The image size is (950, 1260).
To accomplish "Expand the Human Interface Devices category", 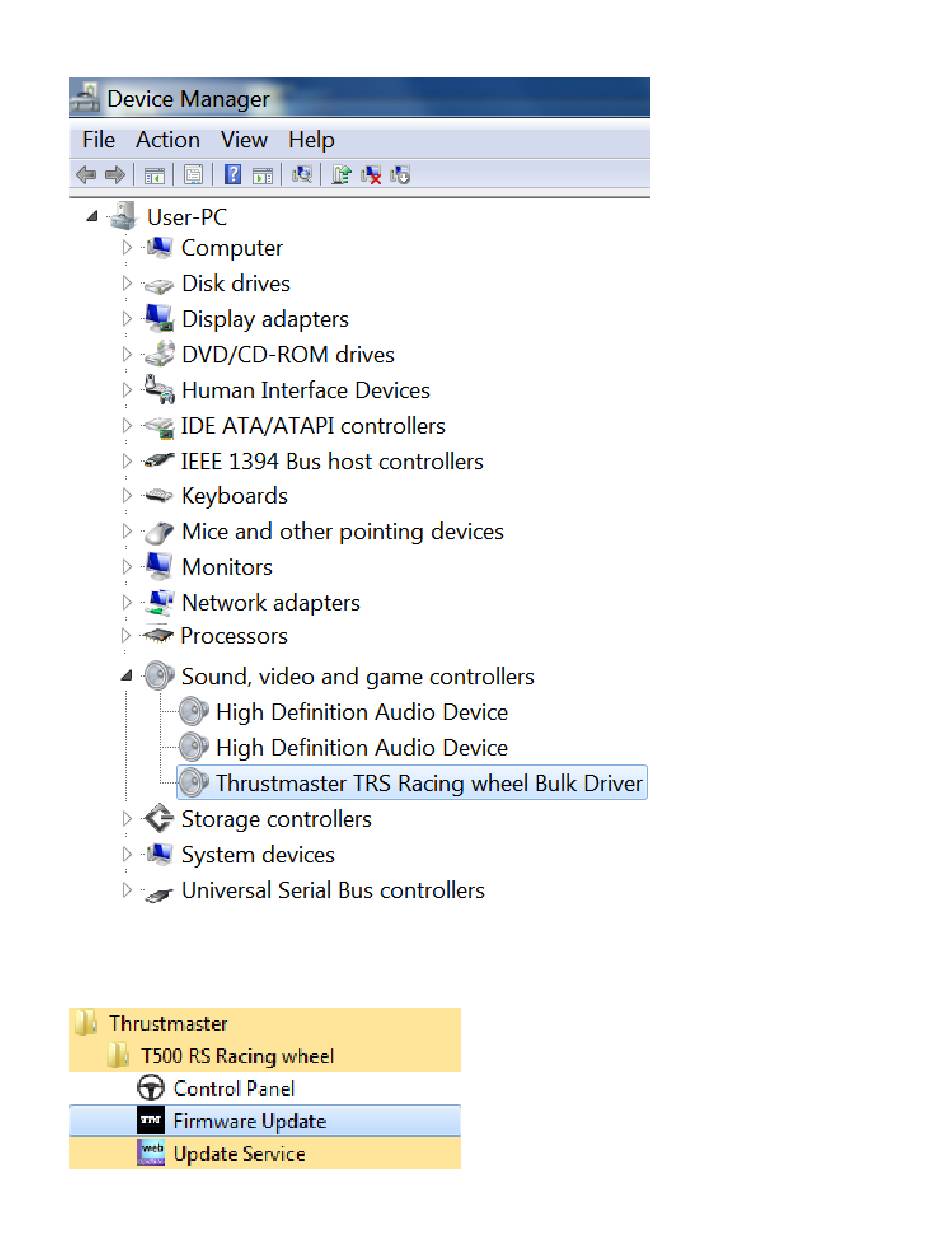I will (x=127, y=389).
